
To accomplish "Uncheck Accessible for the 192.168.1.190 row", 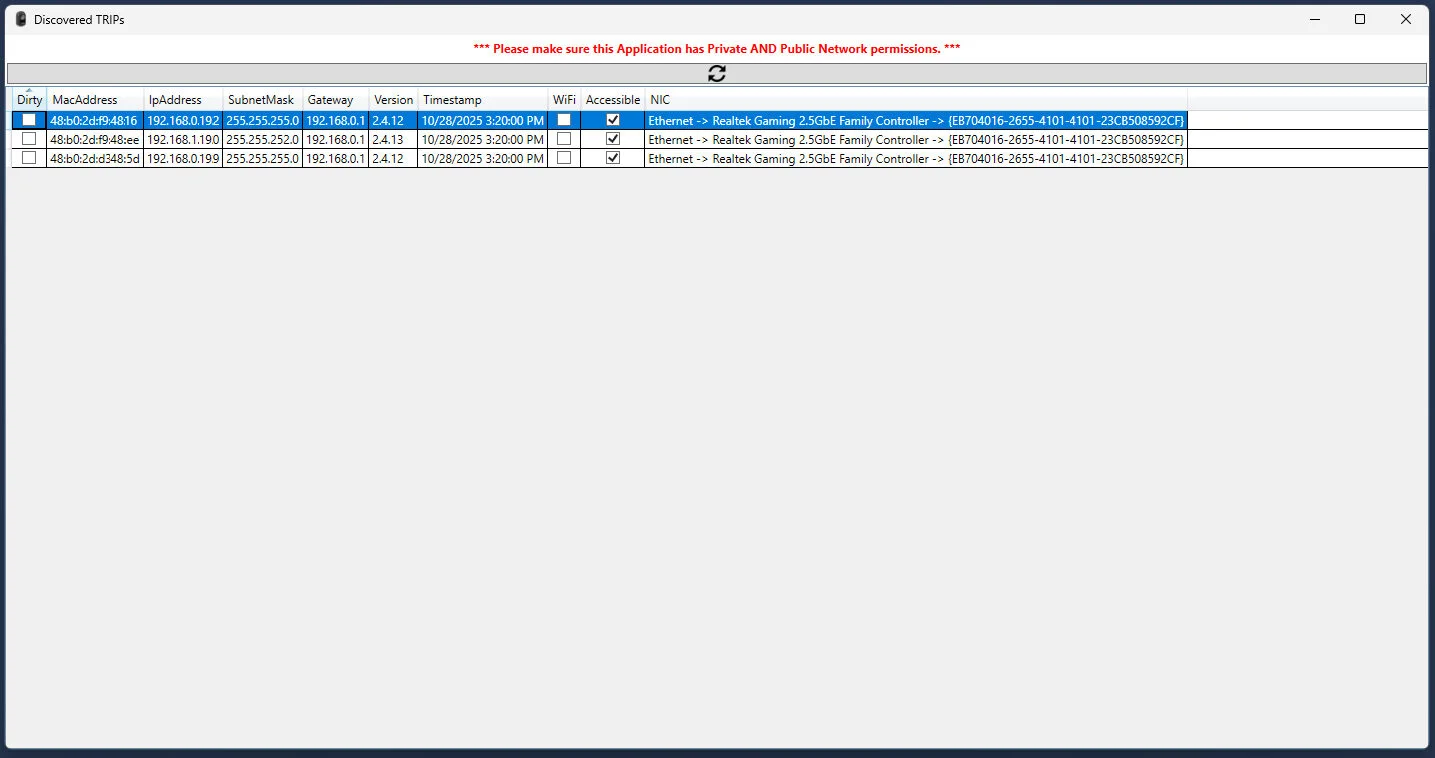I will [x=613, y=139].
